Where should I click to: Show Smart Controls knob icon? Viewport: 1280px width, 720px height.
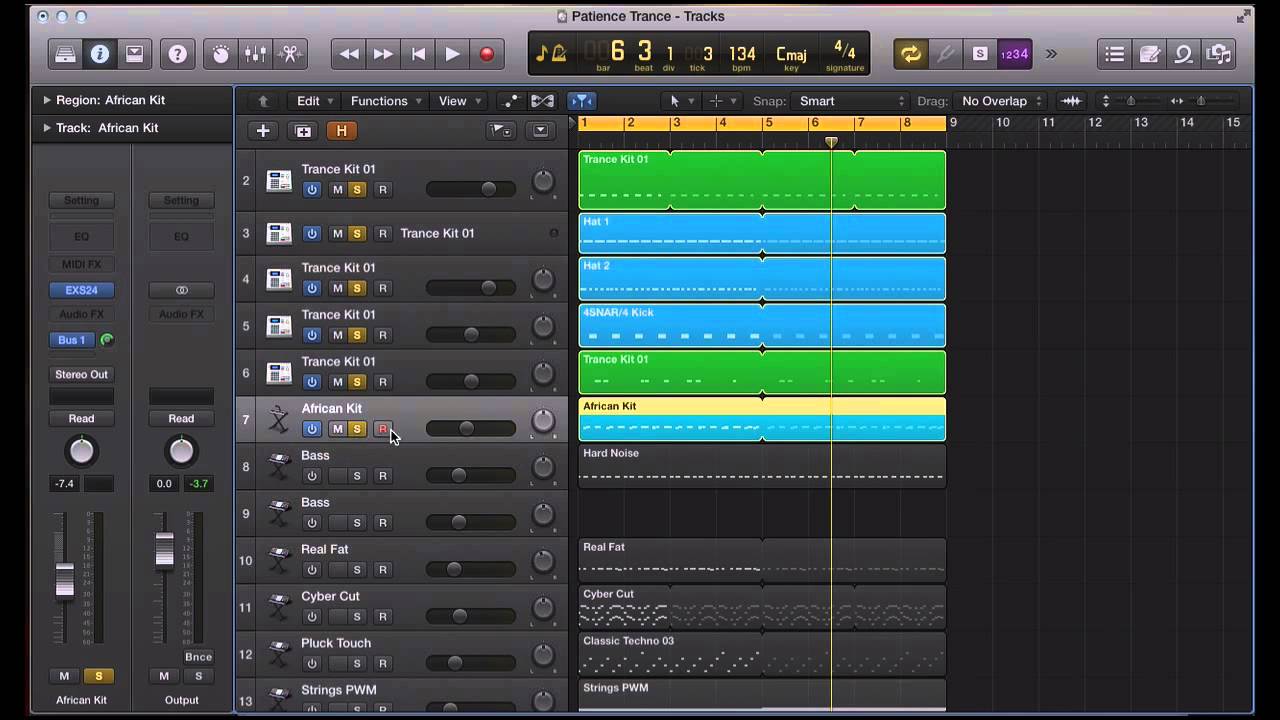tap(221, 54)
